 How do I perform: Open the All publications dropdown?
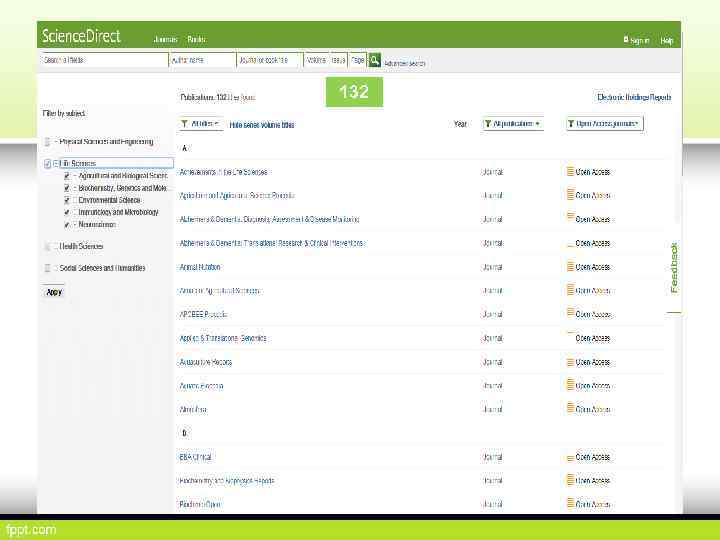(x=513, y=124)
